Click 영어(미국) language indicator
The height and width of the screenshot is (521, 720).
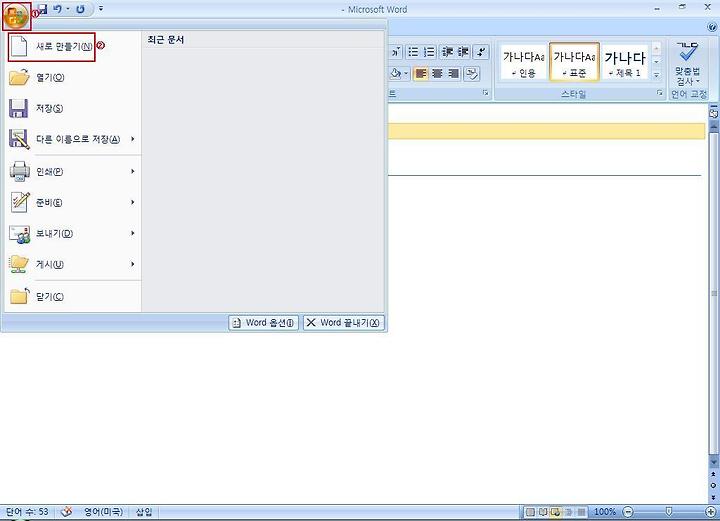coord(103,511)
